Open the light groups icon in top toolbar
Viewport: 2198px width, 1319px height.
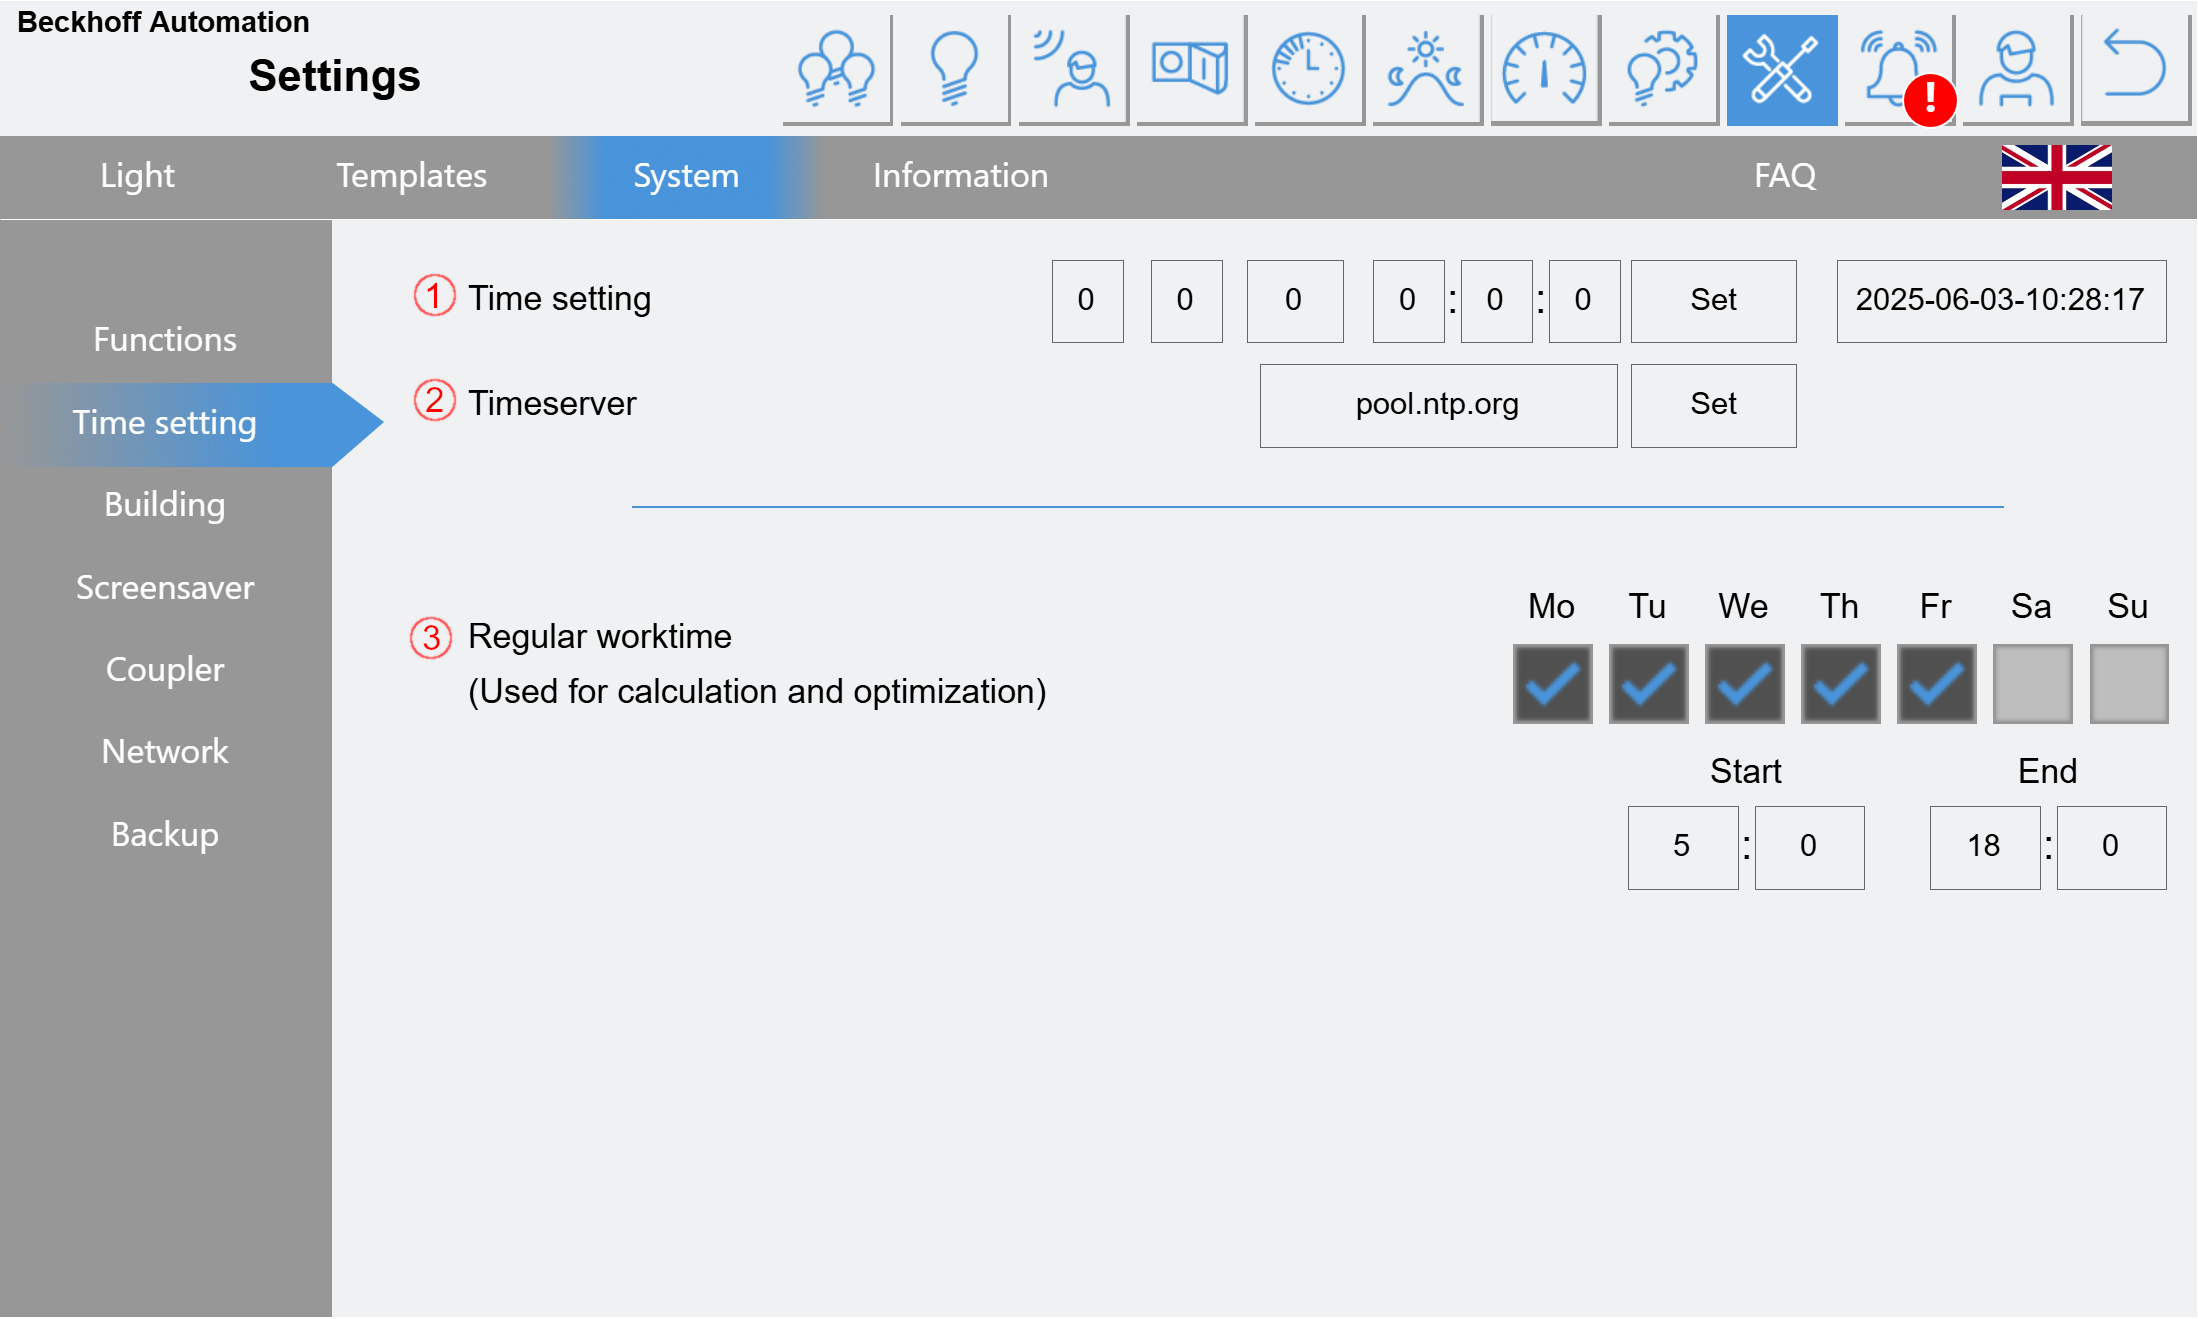pyautogui.click(x=837, y=70)
